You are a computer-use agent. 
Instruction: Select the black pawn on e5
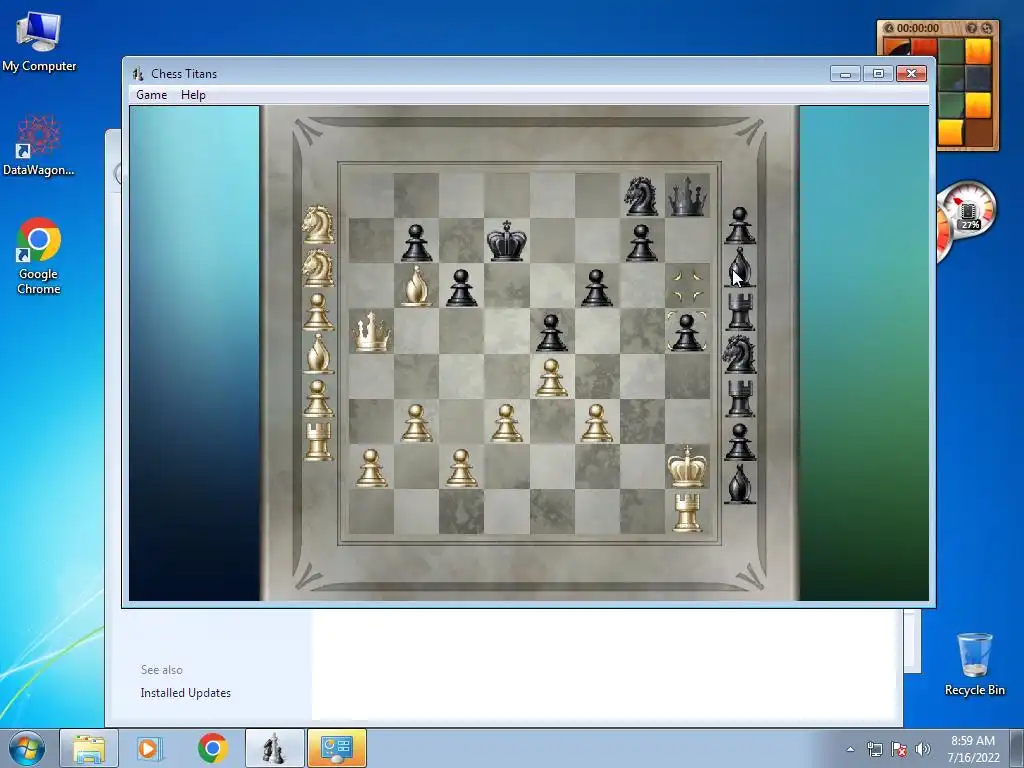pyautogui.click(x=552, y=332)
